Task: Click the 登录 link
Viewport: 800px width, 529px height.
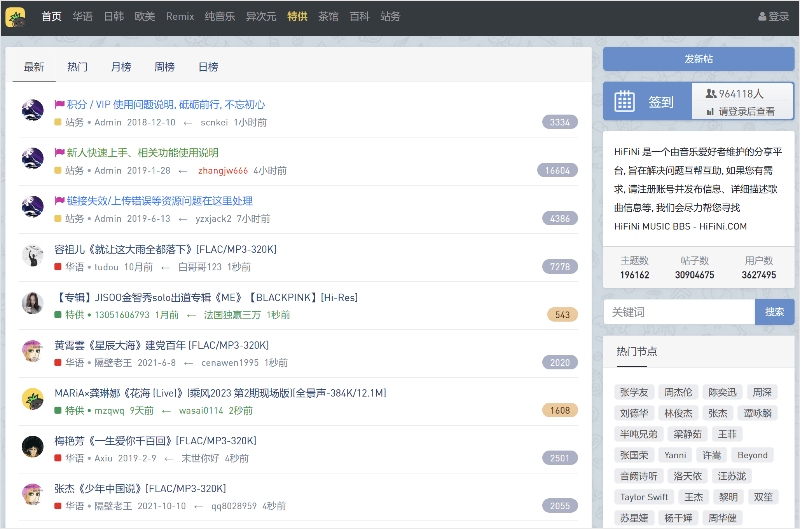Action: coord(774,17)
